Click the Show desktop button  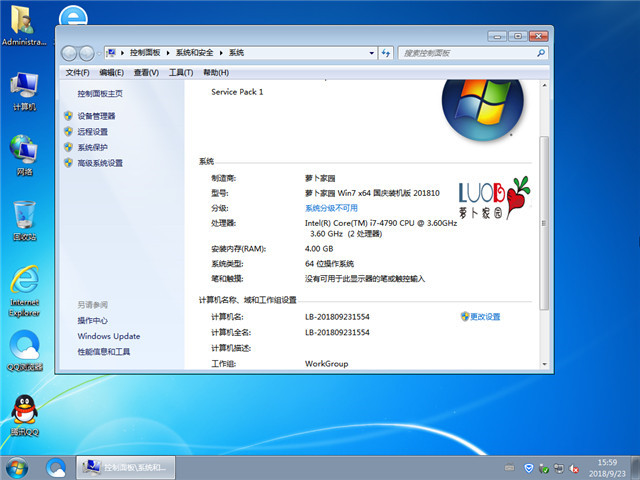pyautogui.click(x=636, y=468)
